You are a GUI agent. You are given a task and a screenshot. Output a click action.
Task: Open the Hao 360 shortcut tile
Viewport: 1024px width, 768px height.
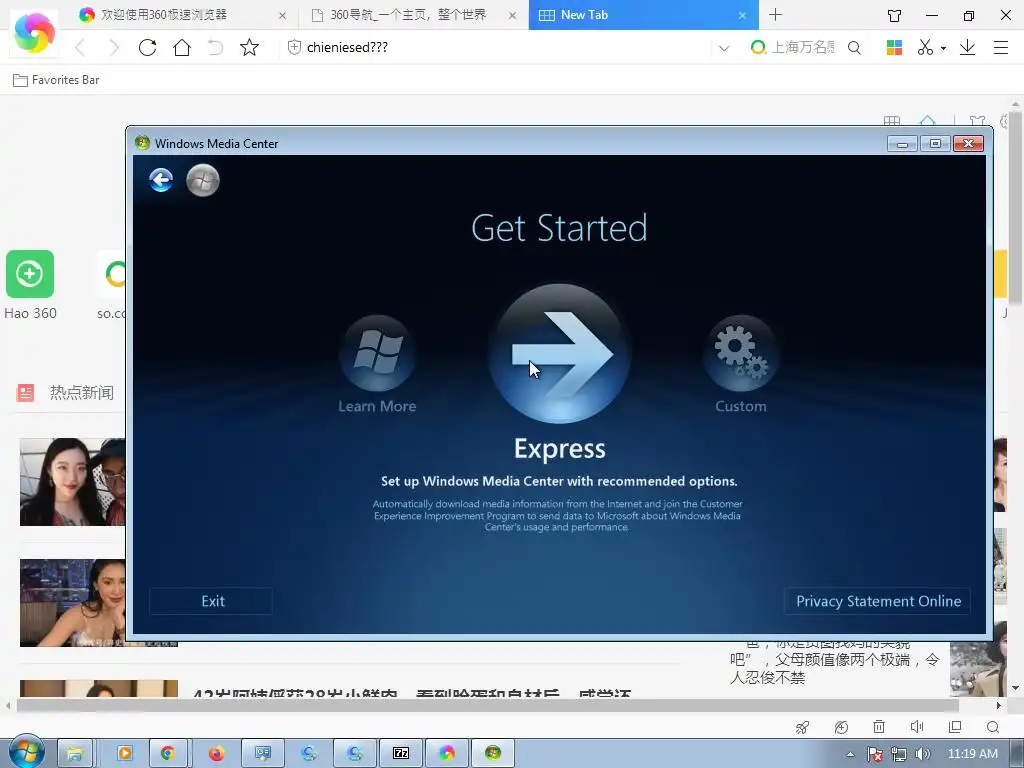tap(30, 274)
